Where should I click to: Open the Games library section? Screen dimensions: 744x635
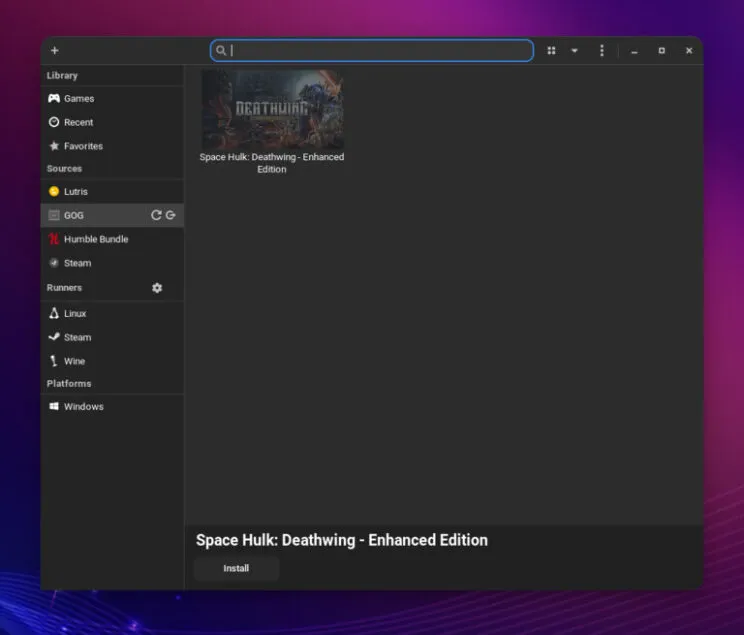point(112,98)
